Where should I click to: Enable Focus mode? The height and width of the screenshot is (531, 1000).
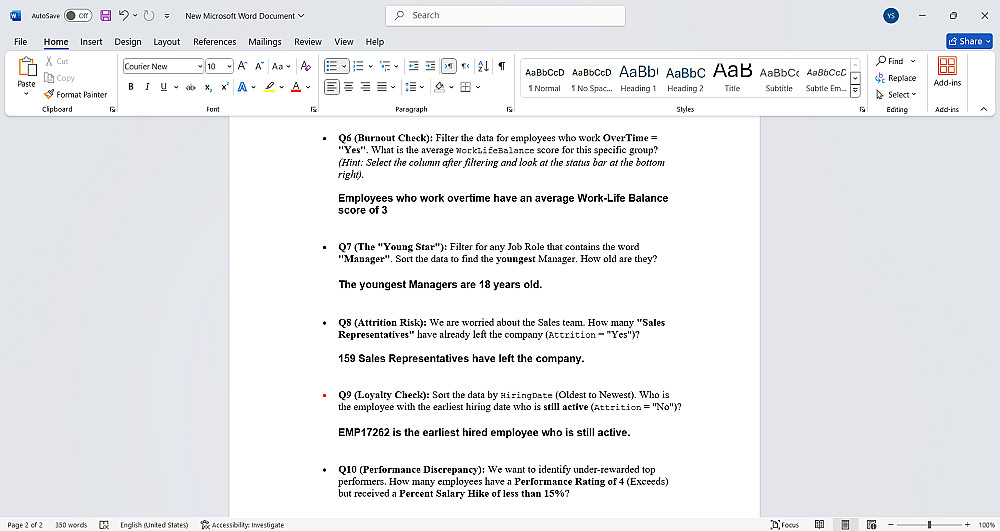[785, 525]
